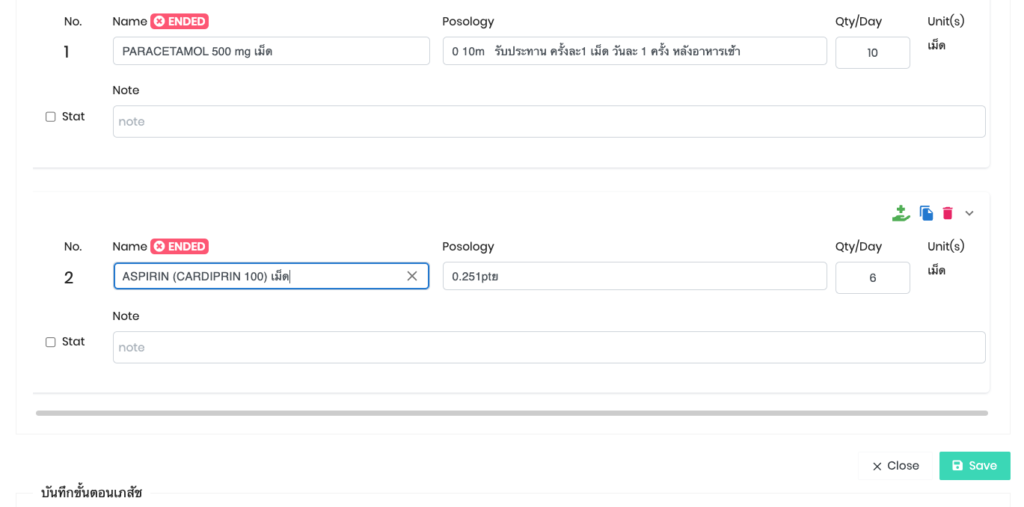This screenshot has height=507, width=1024.
Task: Click the Note field under PARACETAMOL
Action: (x=548, y=122)
